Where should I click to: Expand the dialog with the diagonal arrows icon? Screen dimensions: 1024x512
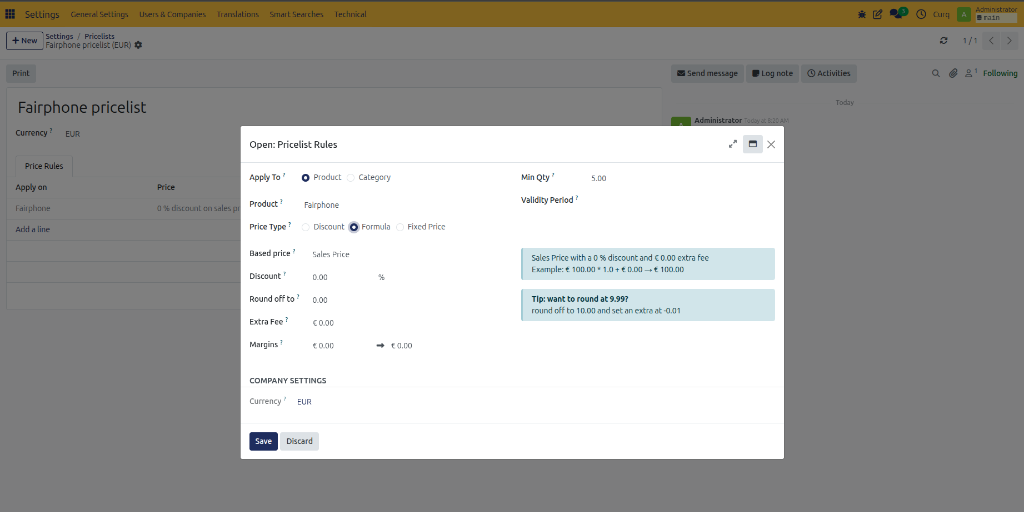(x=733, y=144)
